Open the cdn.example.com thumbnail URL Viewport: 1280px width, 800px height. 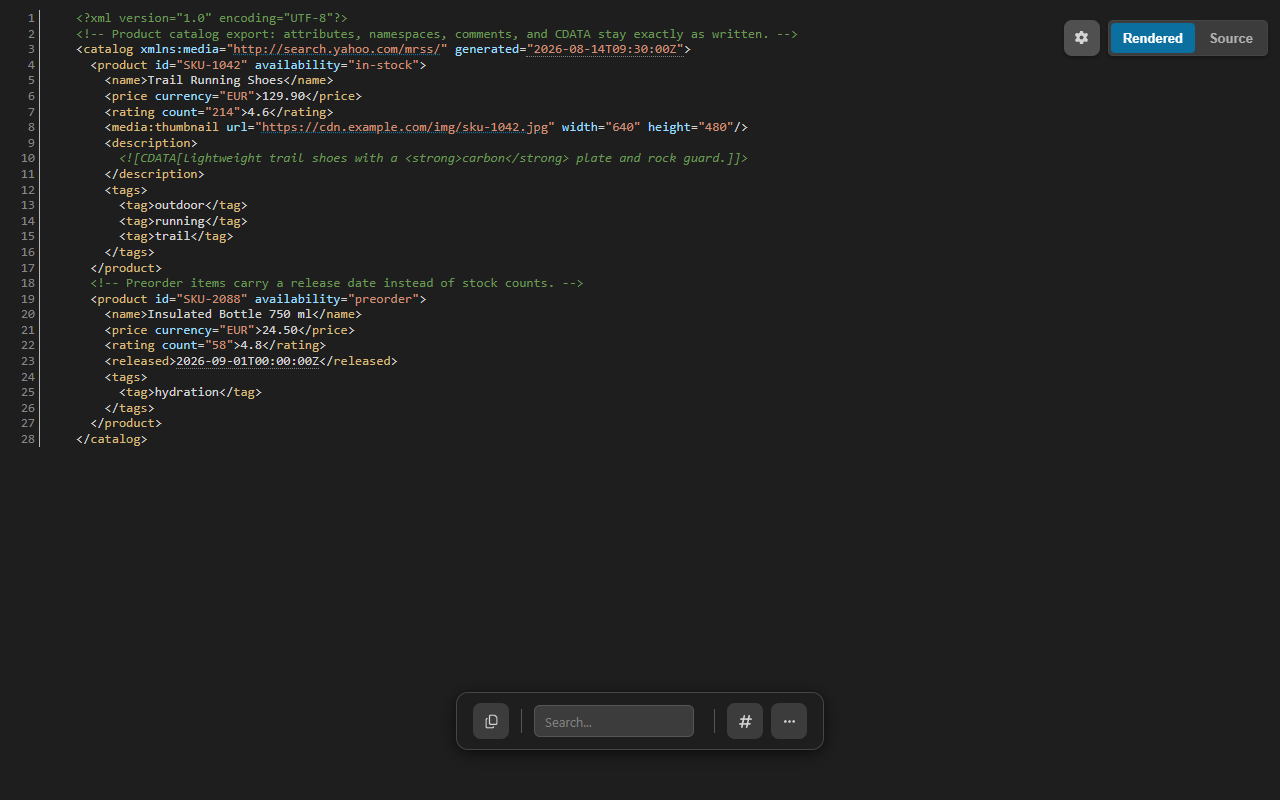tap(404, 127)
